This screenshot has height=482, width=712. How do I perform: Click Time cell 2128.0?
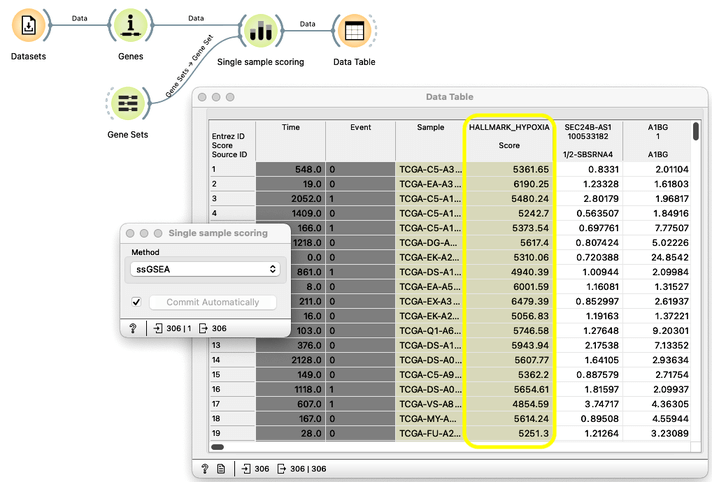[291, 360]
